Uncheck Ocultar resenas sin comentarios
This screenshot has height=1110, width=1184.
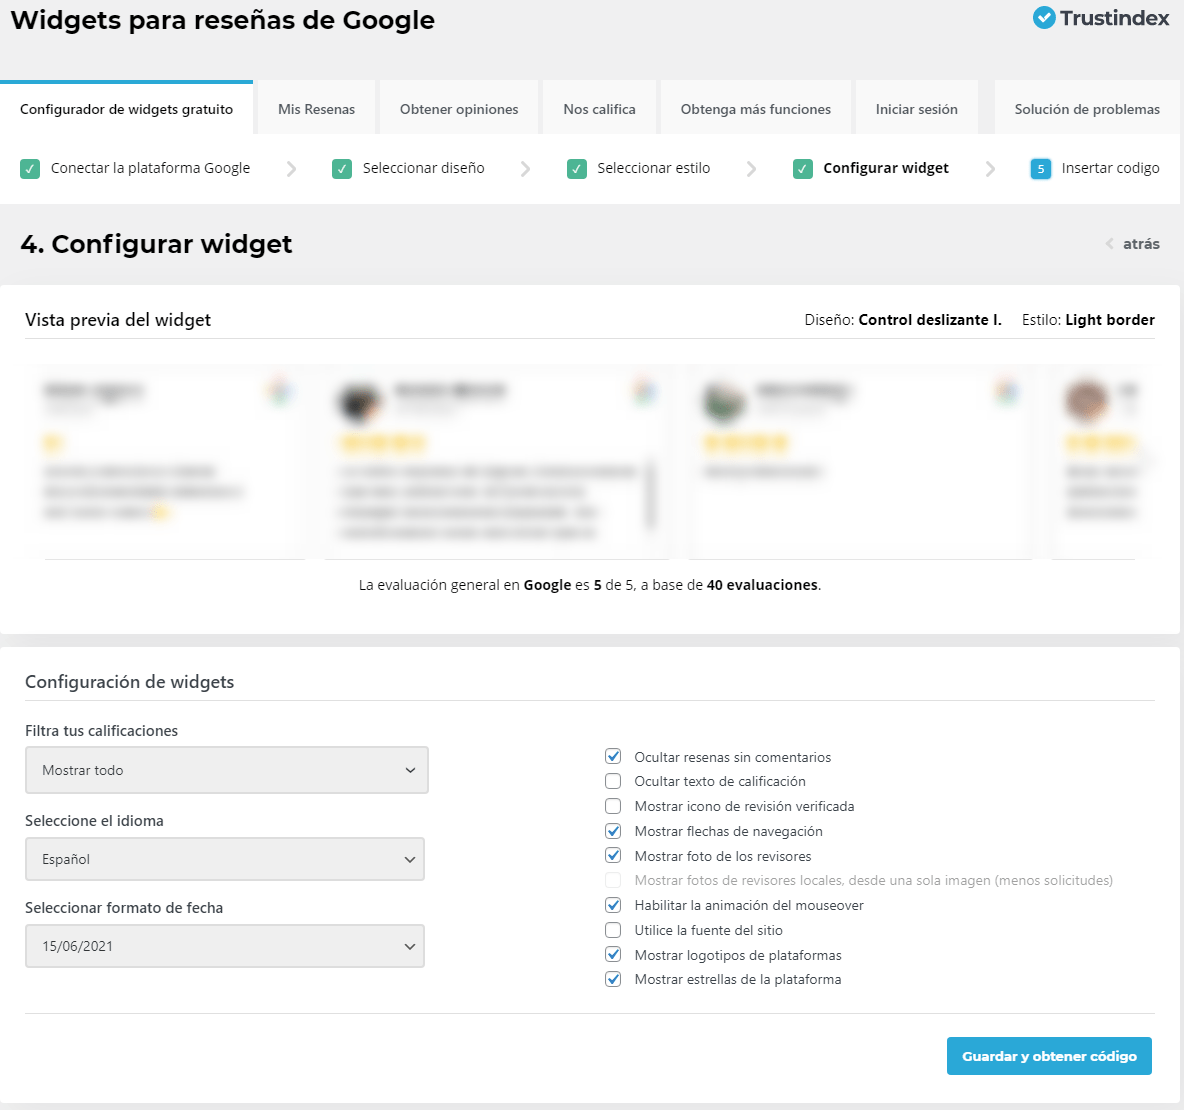613,757
